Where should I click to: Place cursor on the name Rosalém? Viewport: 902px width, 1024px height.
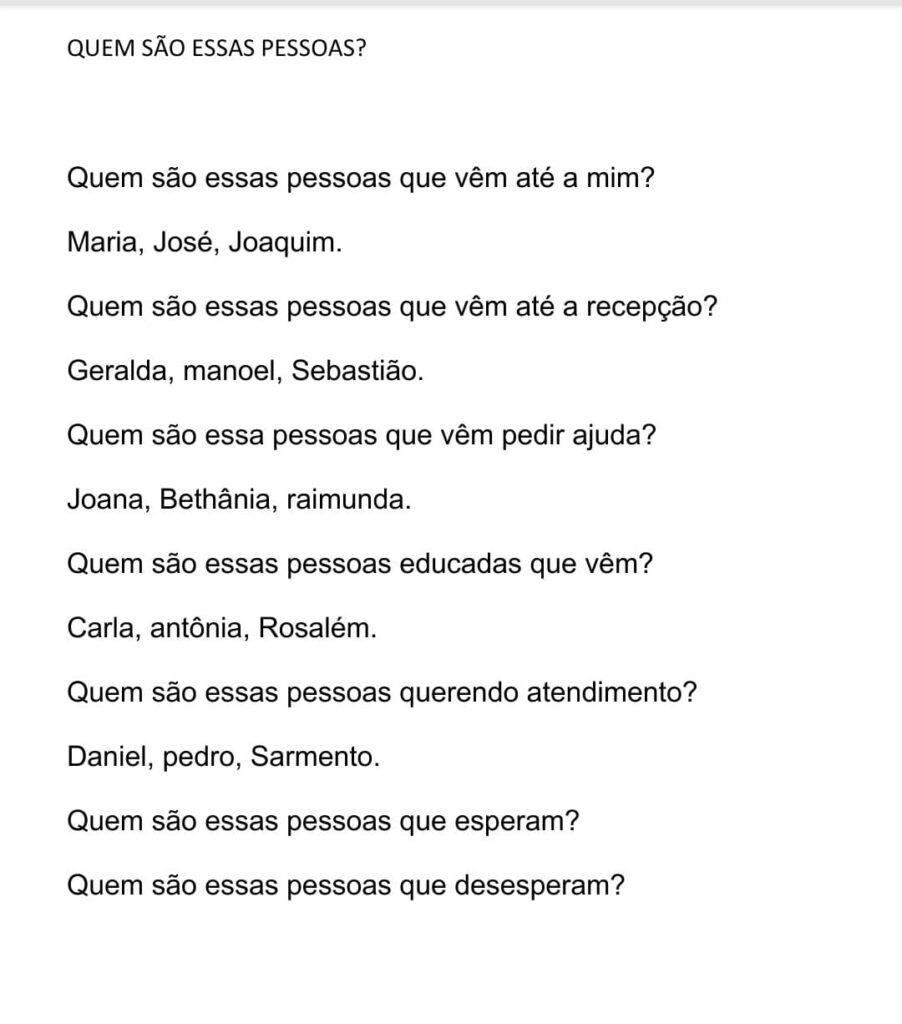point(315,627)
